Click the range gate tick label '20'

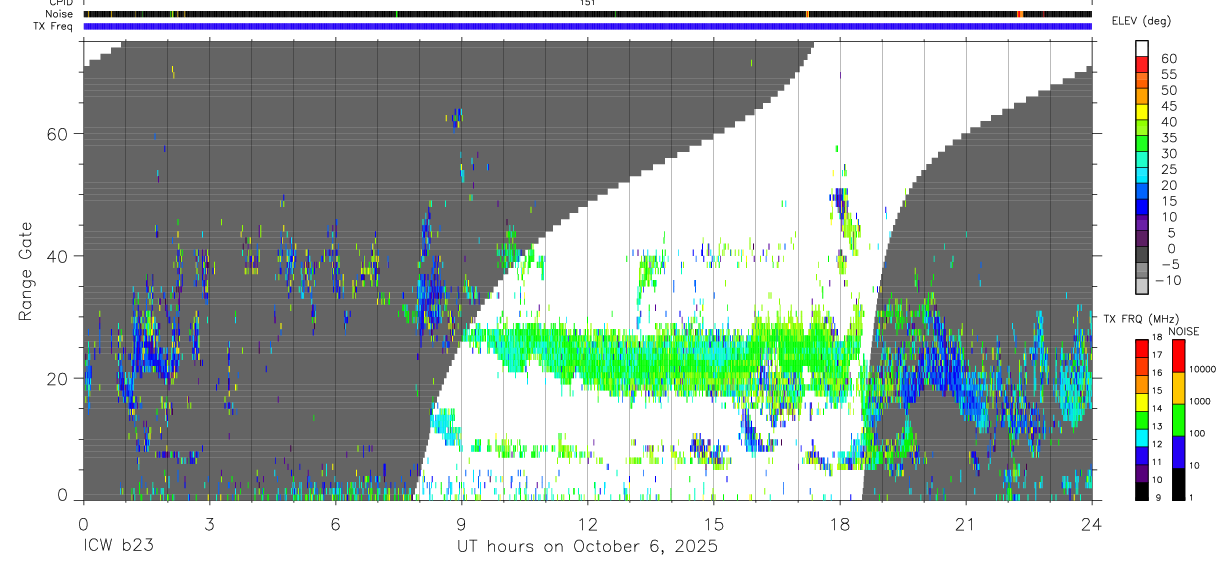point(58,378)
